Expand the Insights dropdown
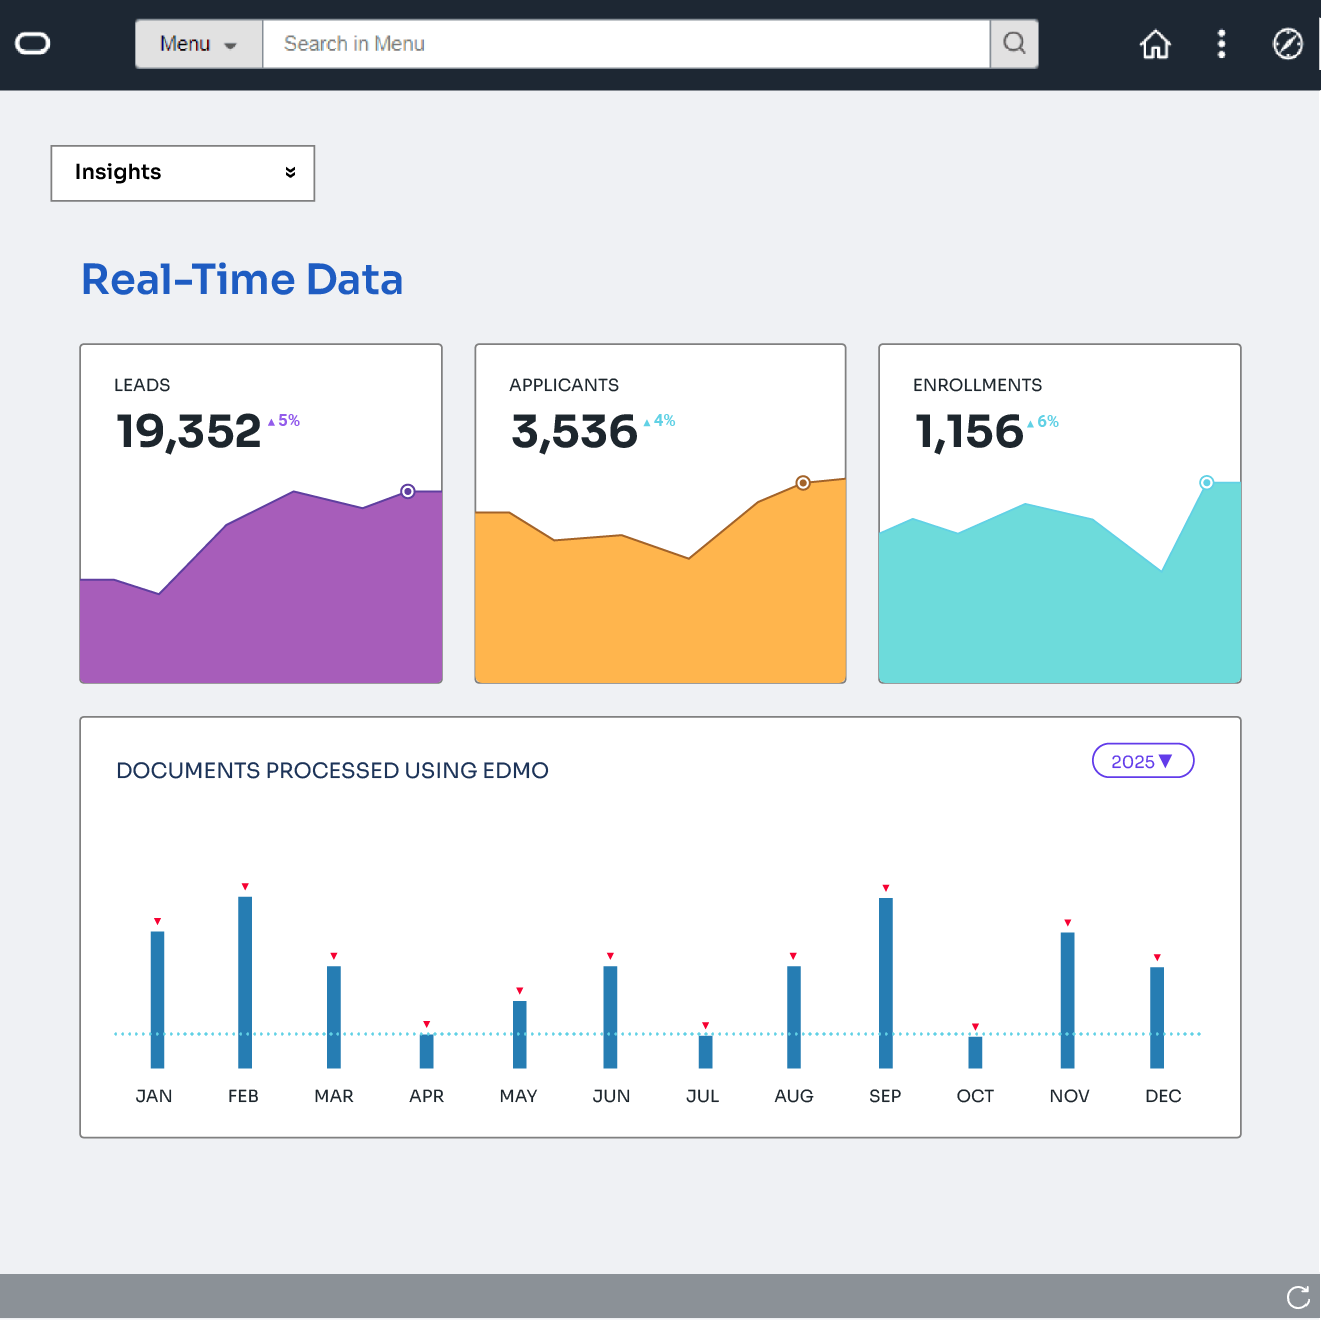1321x1320 pixels. (x=183, y=173)
